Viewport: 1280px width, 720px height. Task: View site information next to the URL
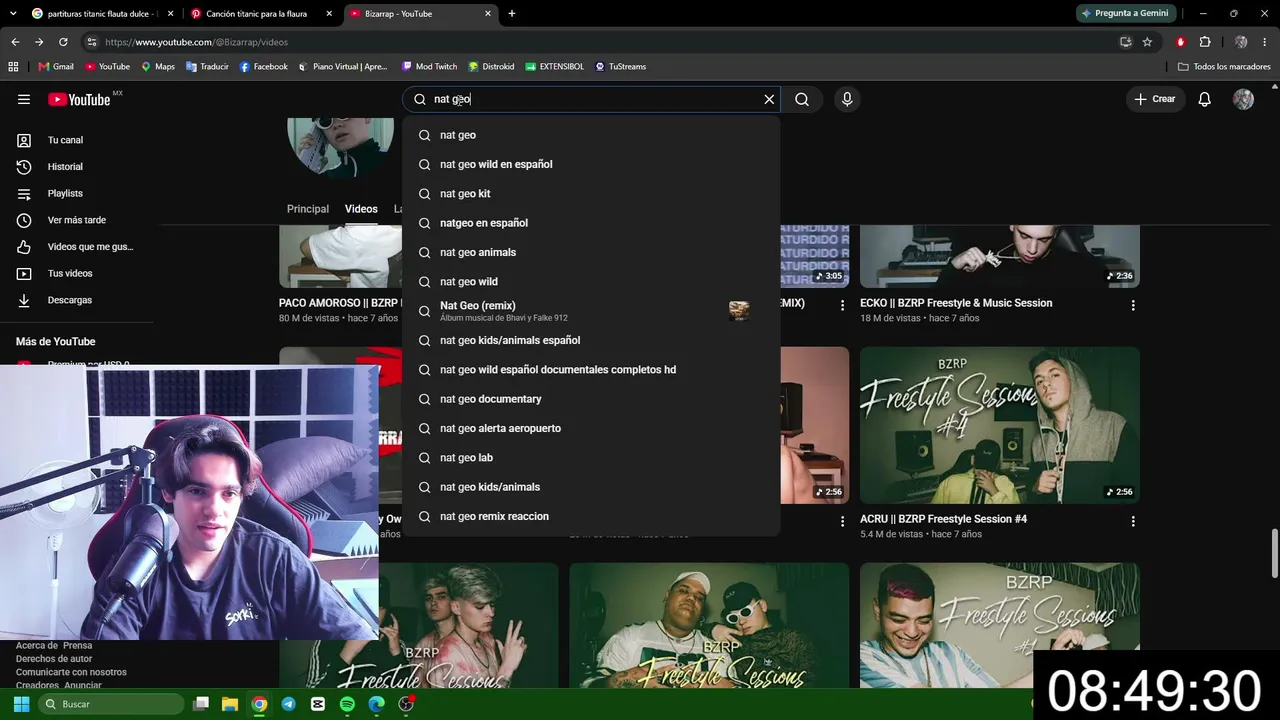click(92, 42)
